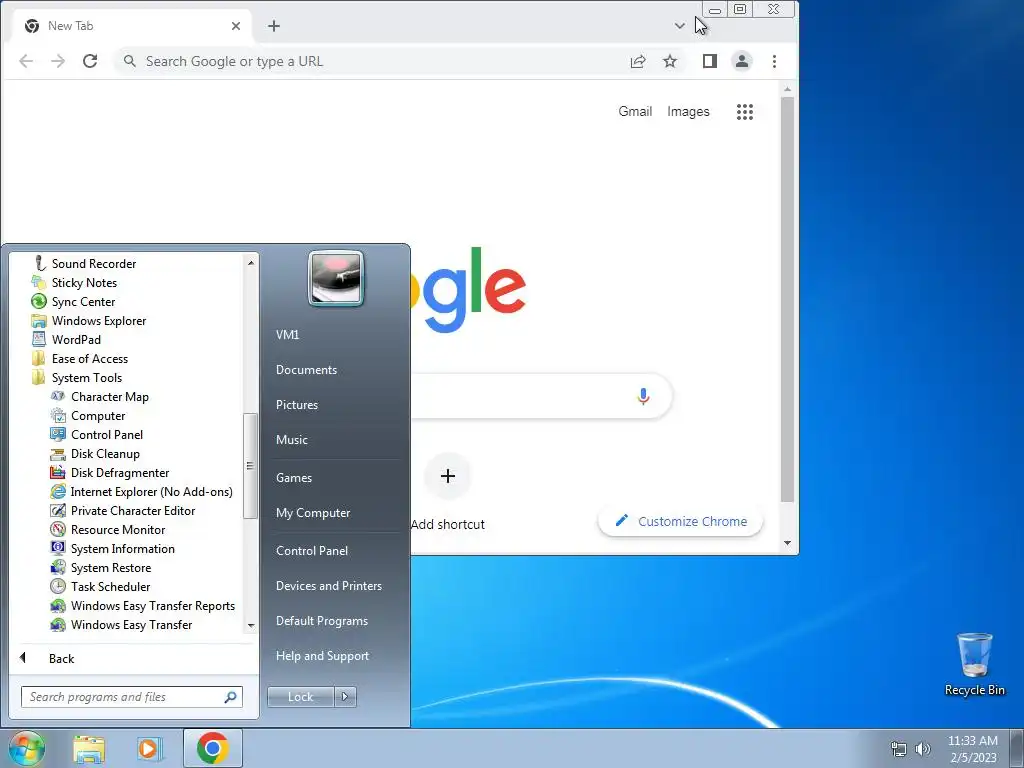Click the programs list scrollbar thumb
This screenshot has height=768, width=1024.
[x=249, y=466]
